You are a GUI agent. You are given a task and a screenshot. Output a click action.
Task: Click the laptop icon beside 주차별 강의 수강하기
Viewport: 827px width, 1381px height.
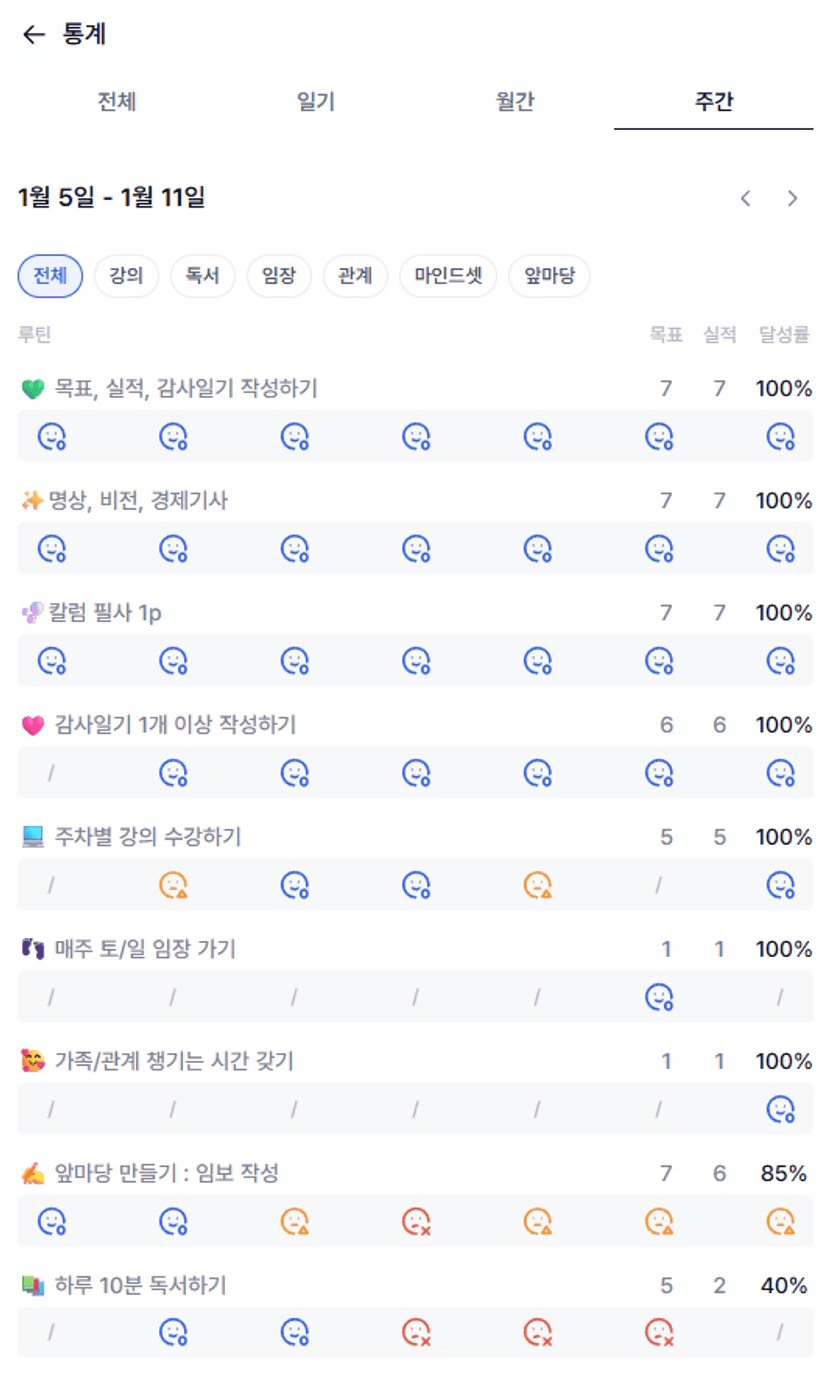coord(33,837)
